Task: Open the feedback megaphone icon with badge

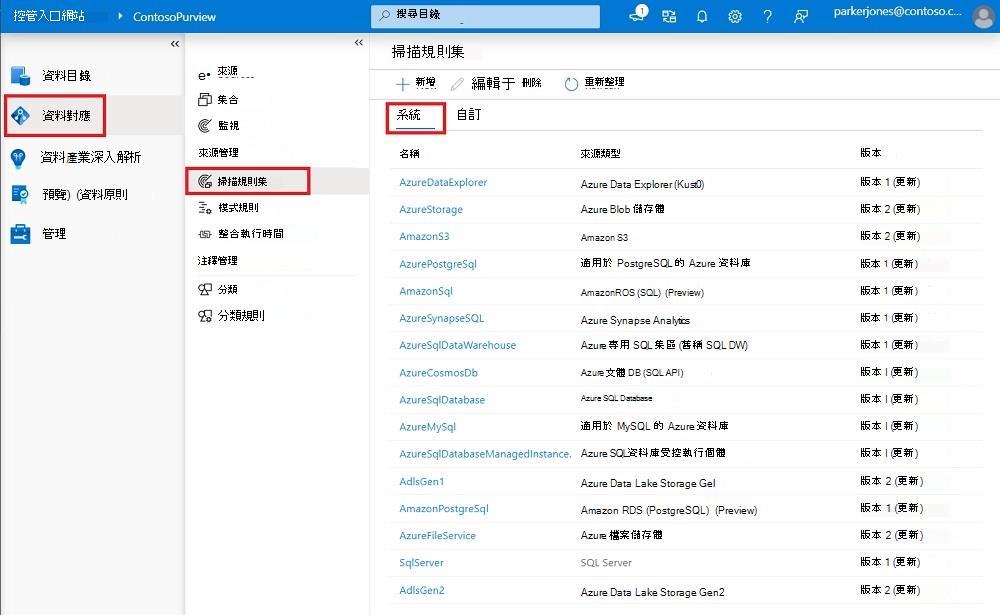Action: point(638,14)
